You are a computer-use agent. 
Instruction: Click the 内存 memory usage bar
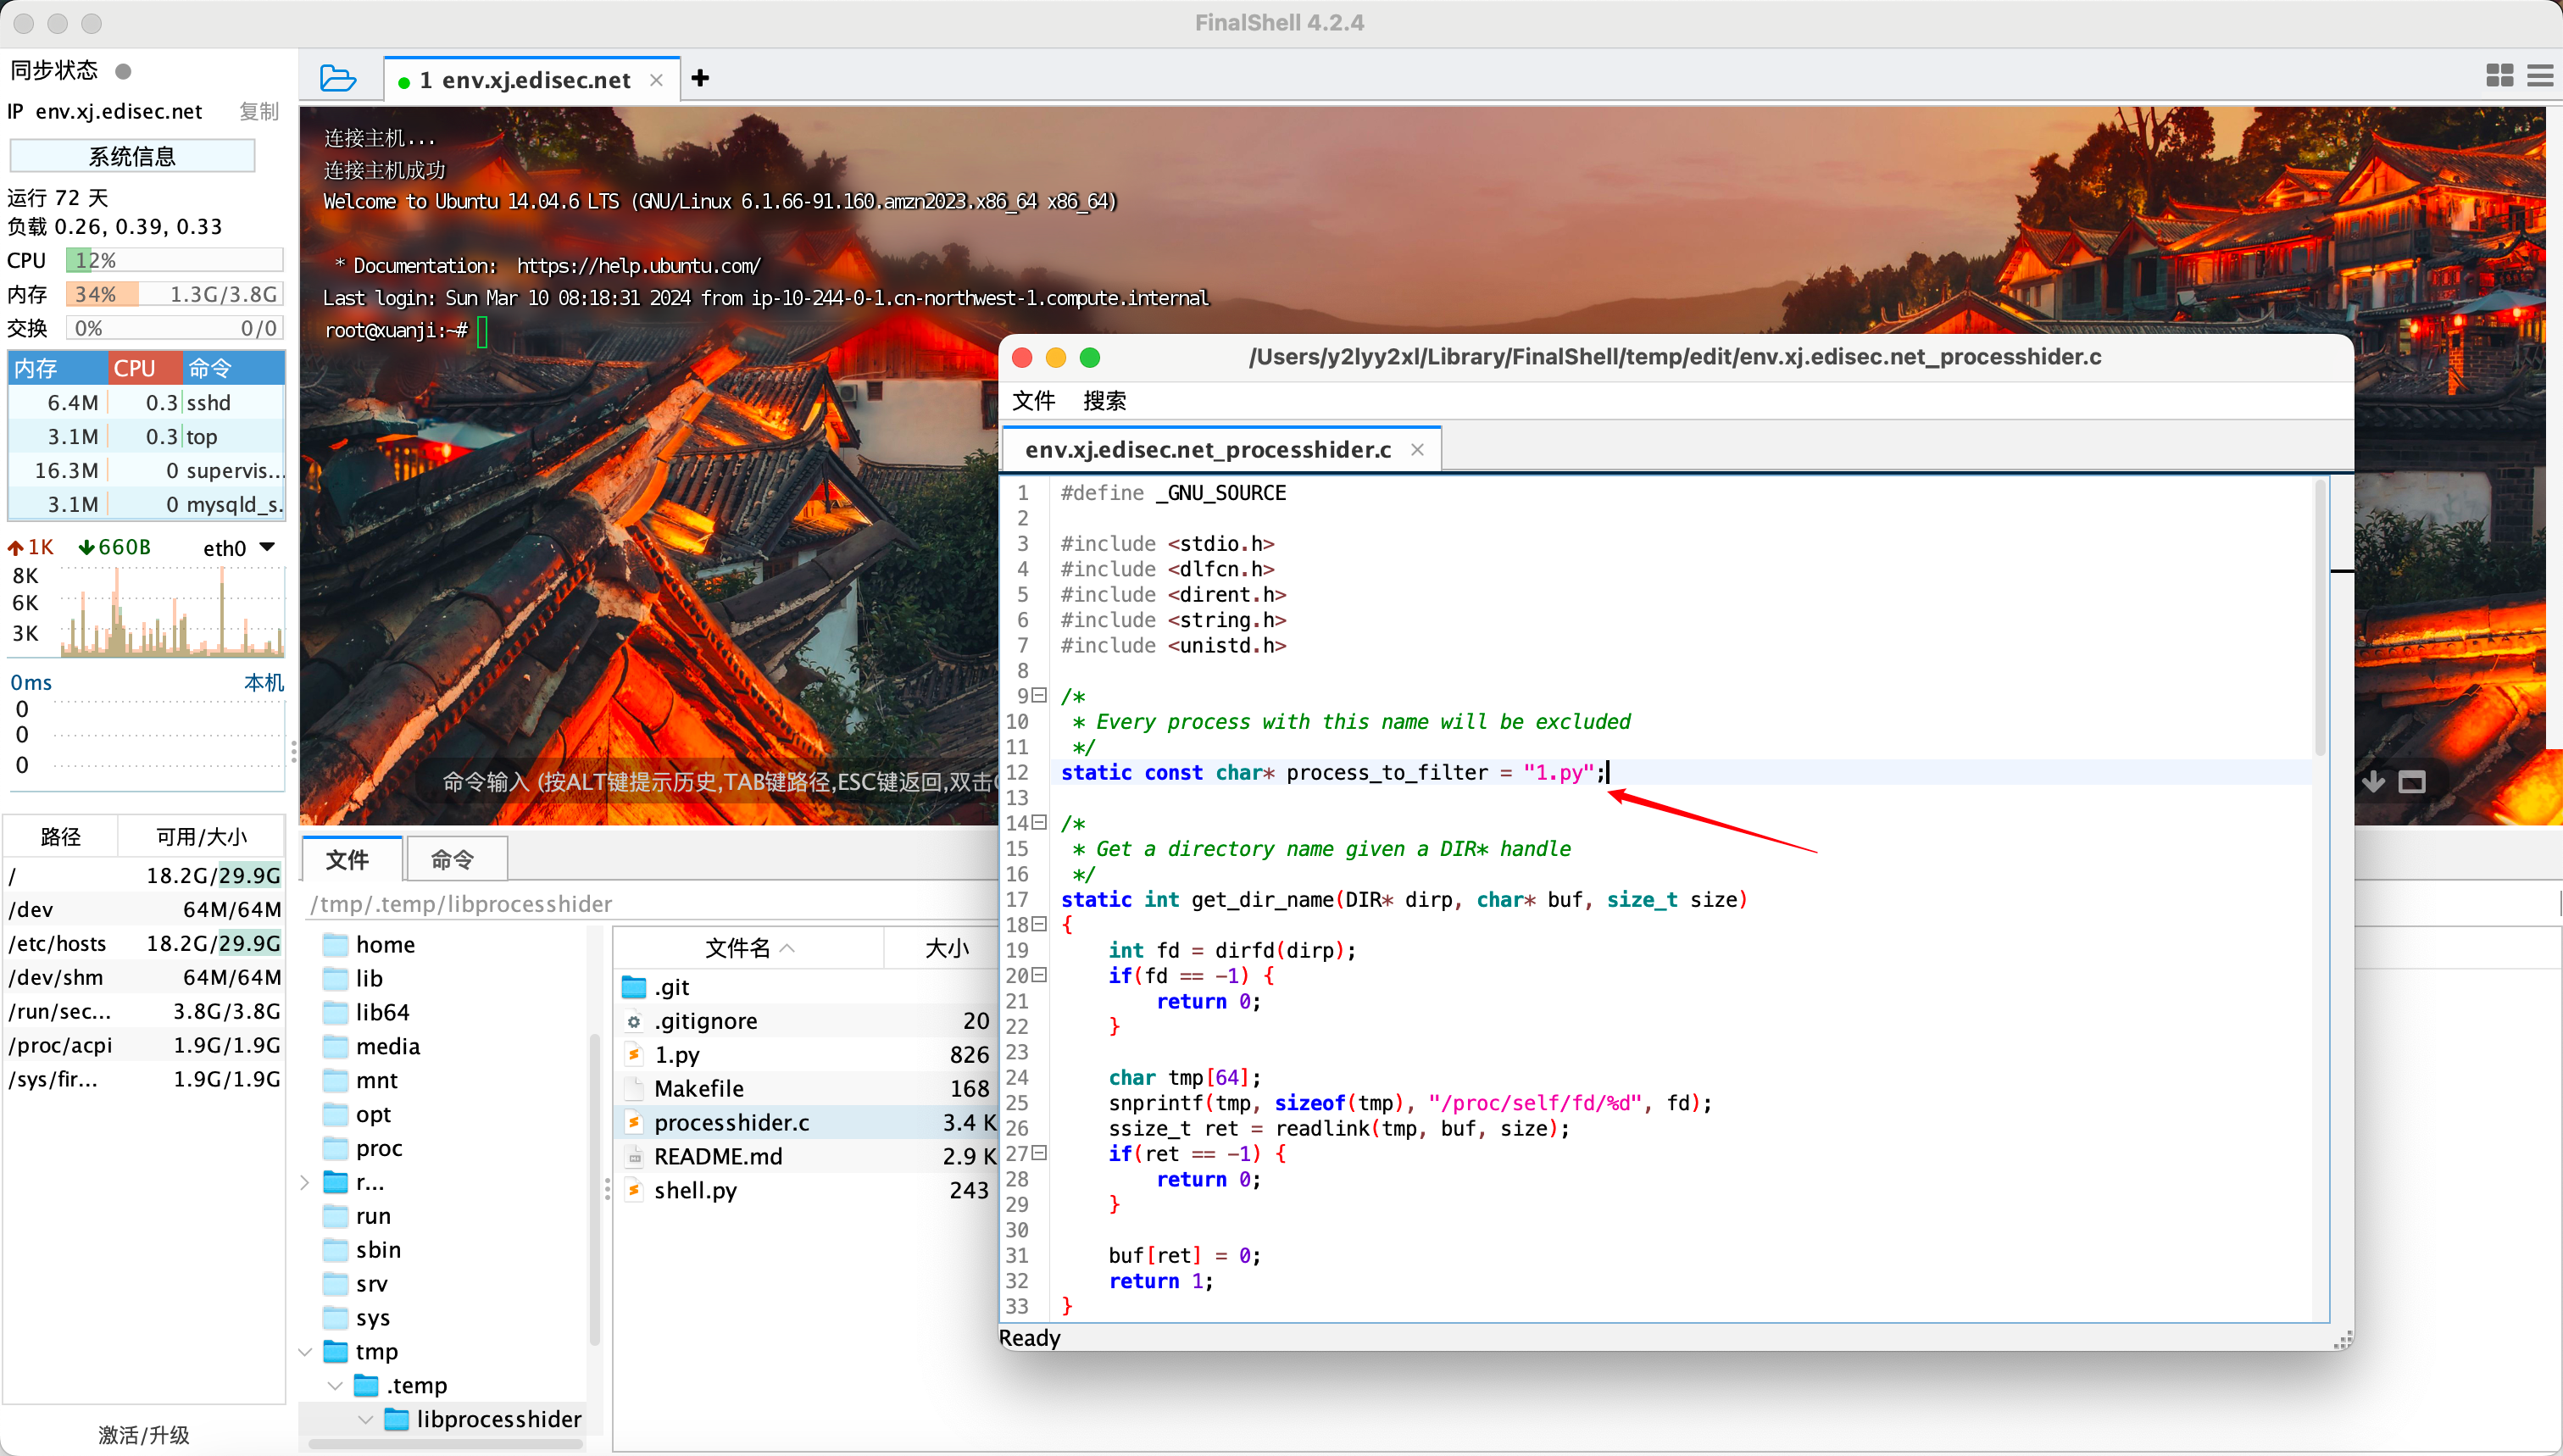click(x=175, y=294)
